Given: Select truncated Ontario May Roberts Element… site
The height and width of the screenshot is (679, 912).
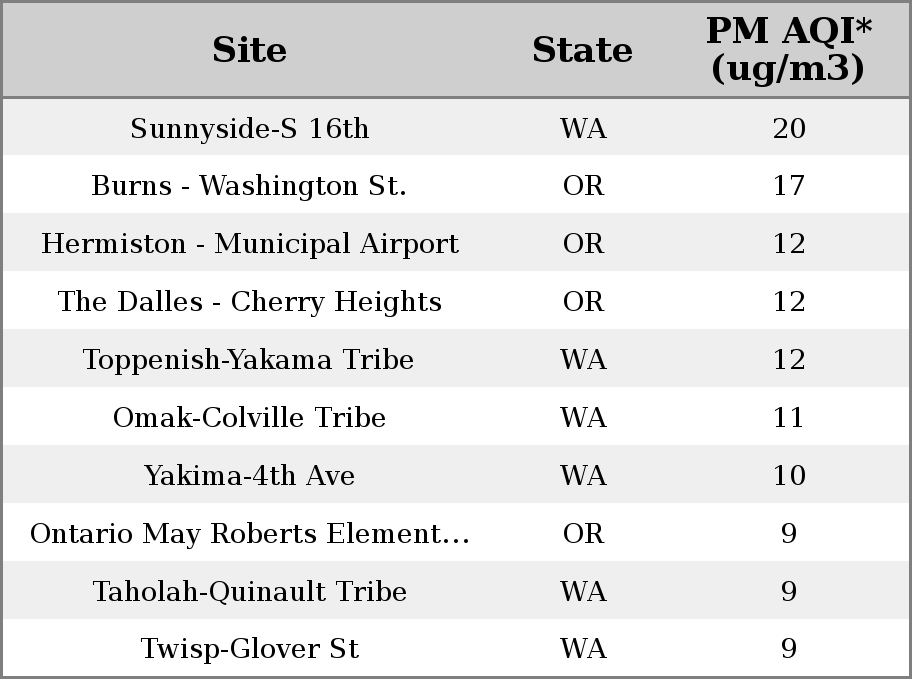Looking at the screenshot, I should tap(250, 534).
